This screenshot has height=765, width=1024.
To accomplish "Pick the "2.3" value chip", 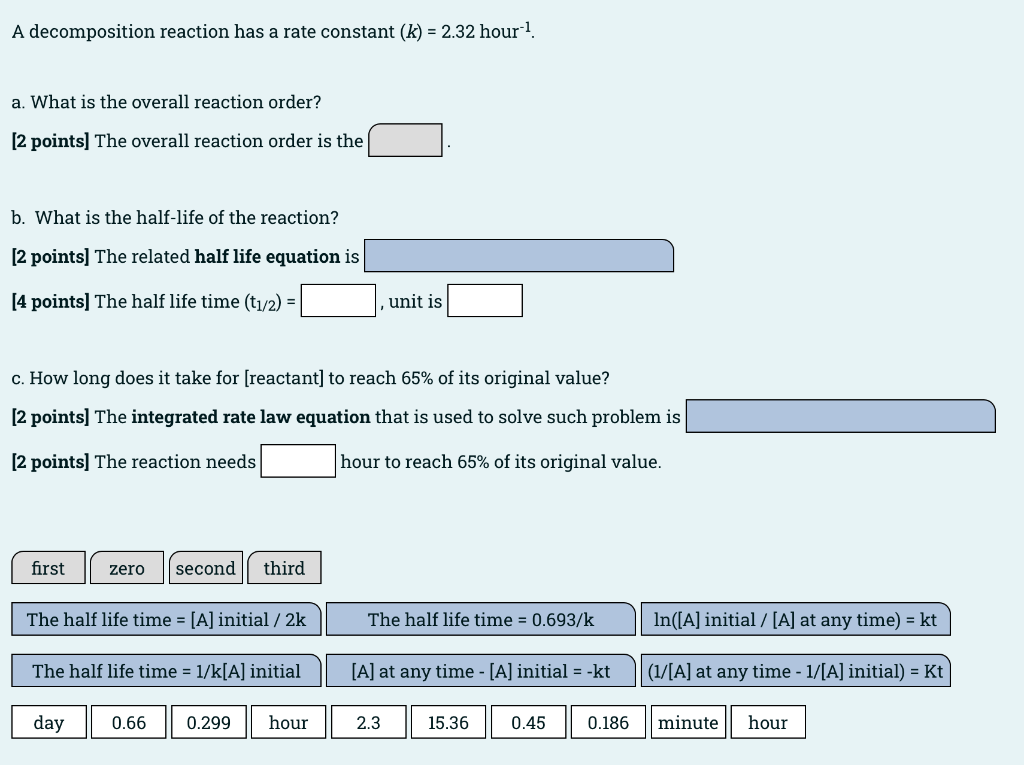I will click(368, 722).
